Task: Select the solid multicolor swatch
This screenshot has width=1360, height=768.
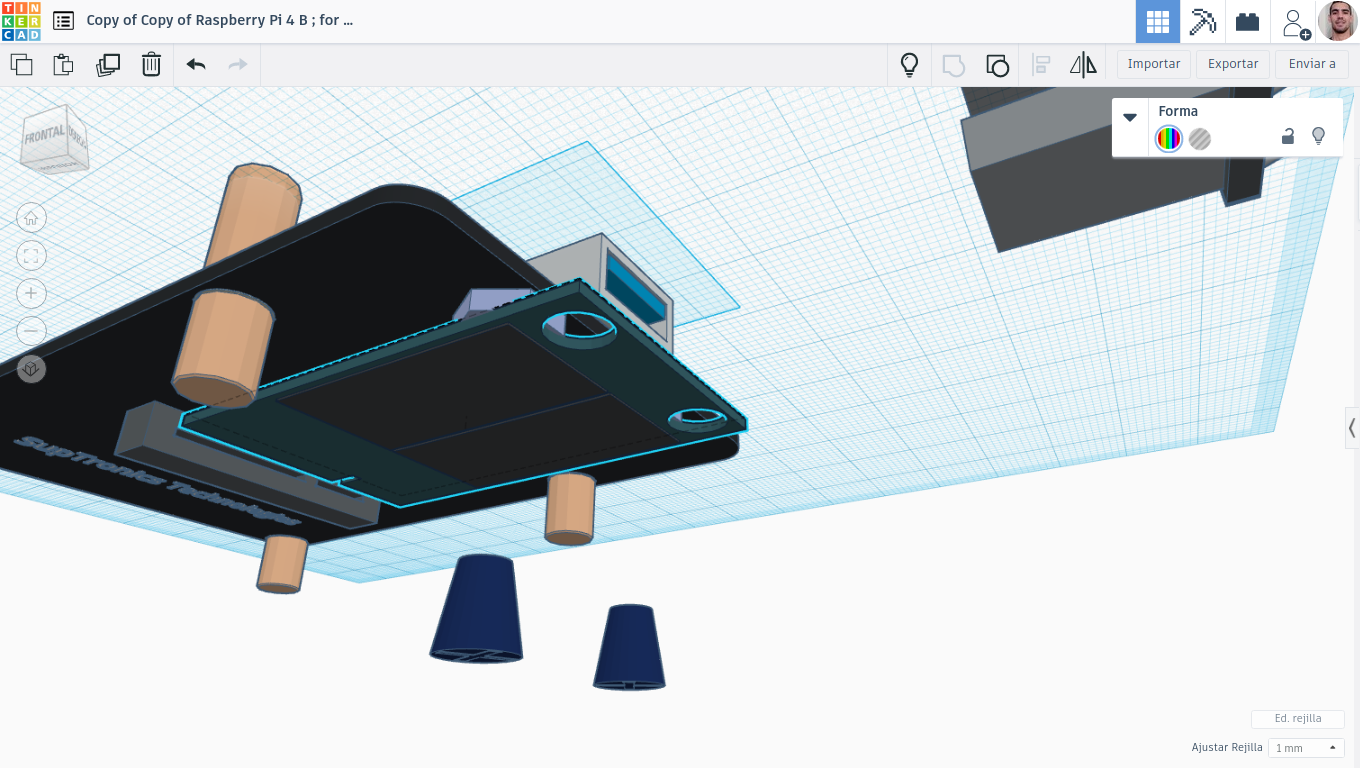Action: [x=1168, y=139]
